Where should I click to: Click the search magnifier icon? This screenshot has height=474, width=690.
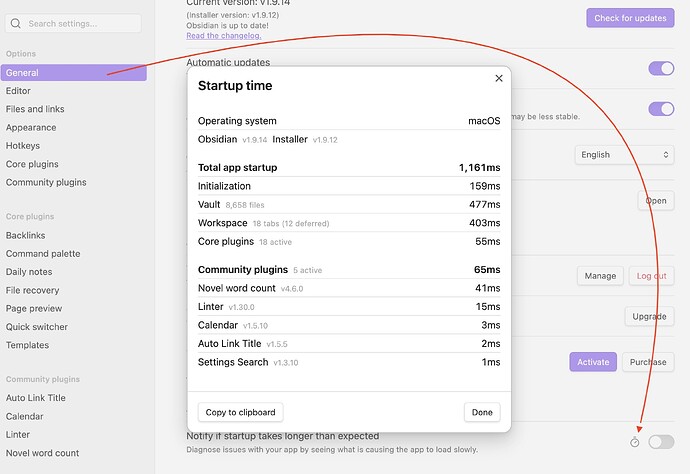click(x=15, y=23)
